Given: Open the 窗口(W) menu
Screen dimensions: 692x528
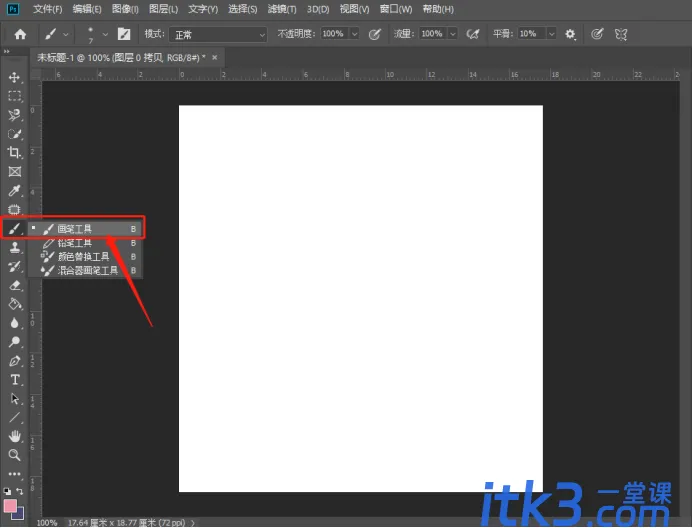Looking at the screenshot, I should pyautogui.click(x=396, y=9).
